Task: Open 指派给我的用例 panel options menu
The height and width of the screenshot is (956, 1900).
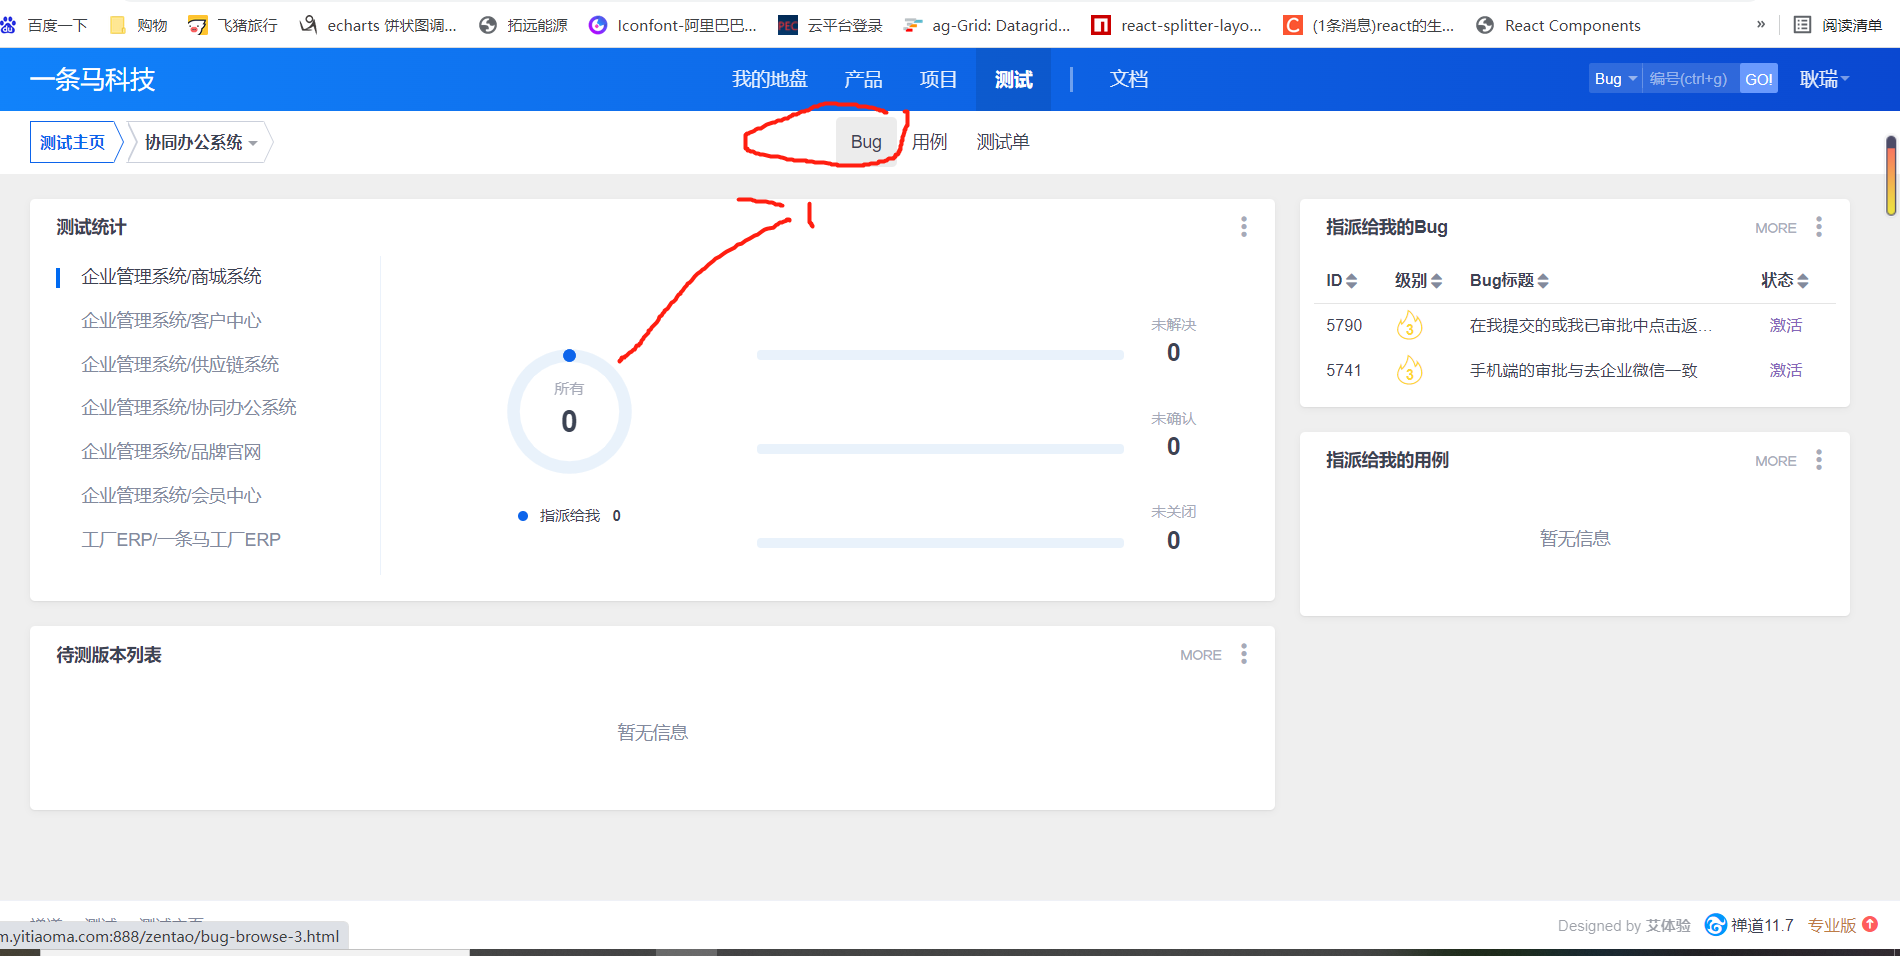Action: pyautogui.click(x=1819, y=460)
